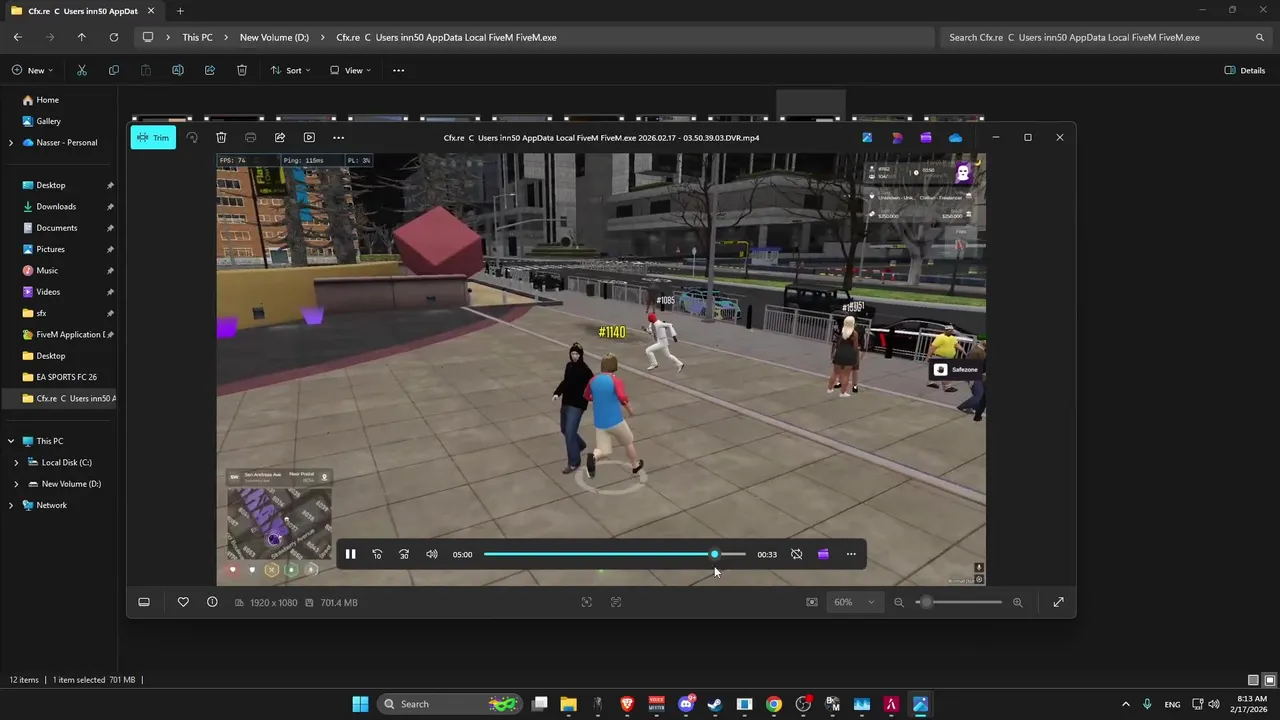Open Google Chrome from taskbar
The width and height of the screenshot is (1280, 720).
click(774, 704)
